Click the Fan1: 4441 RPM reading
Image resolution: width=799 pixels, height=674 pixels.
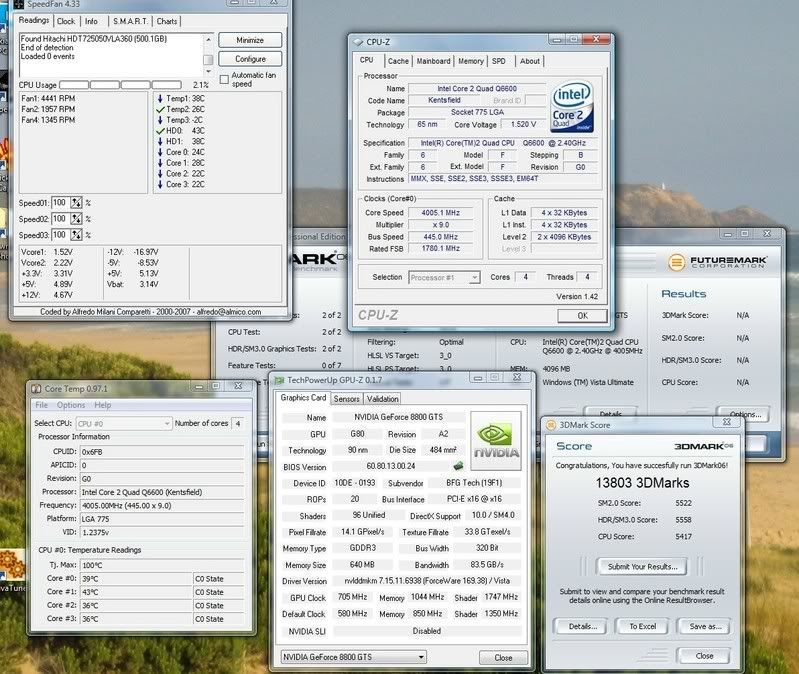[x=48, y=98]
